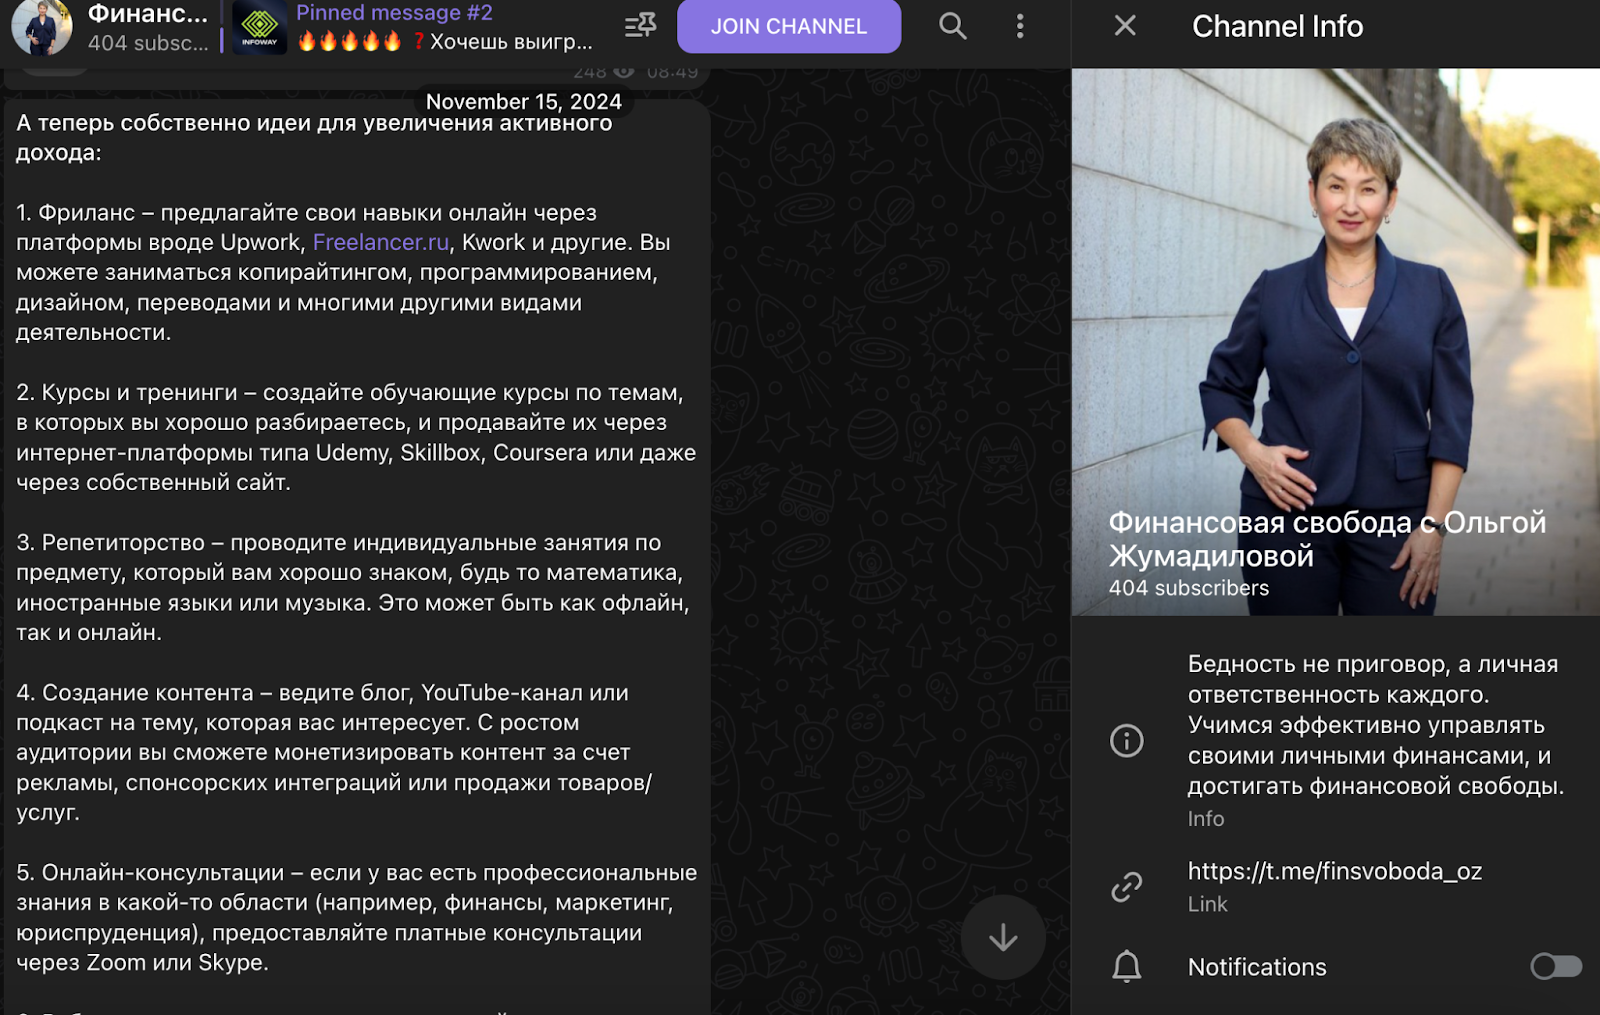
Task: Click the INFOWAY pinned message thumbnail
Action: [x=260, y=27]
